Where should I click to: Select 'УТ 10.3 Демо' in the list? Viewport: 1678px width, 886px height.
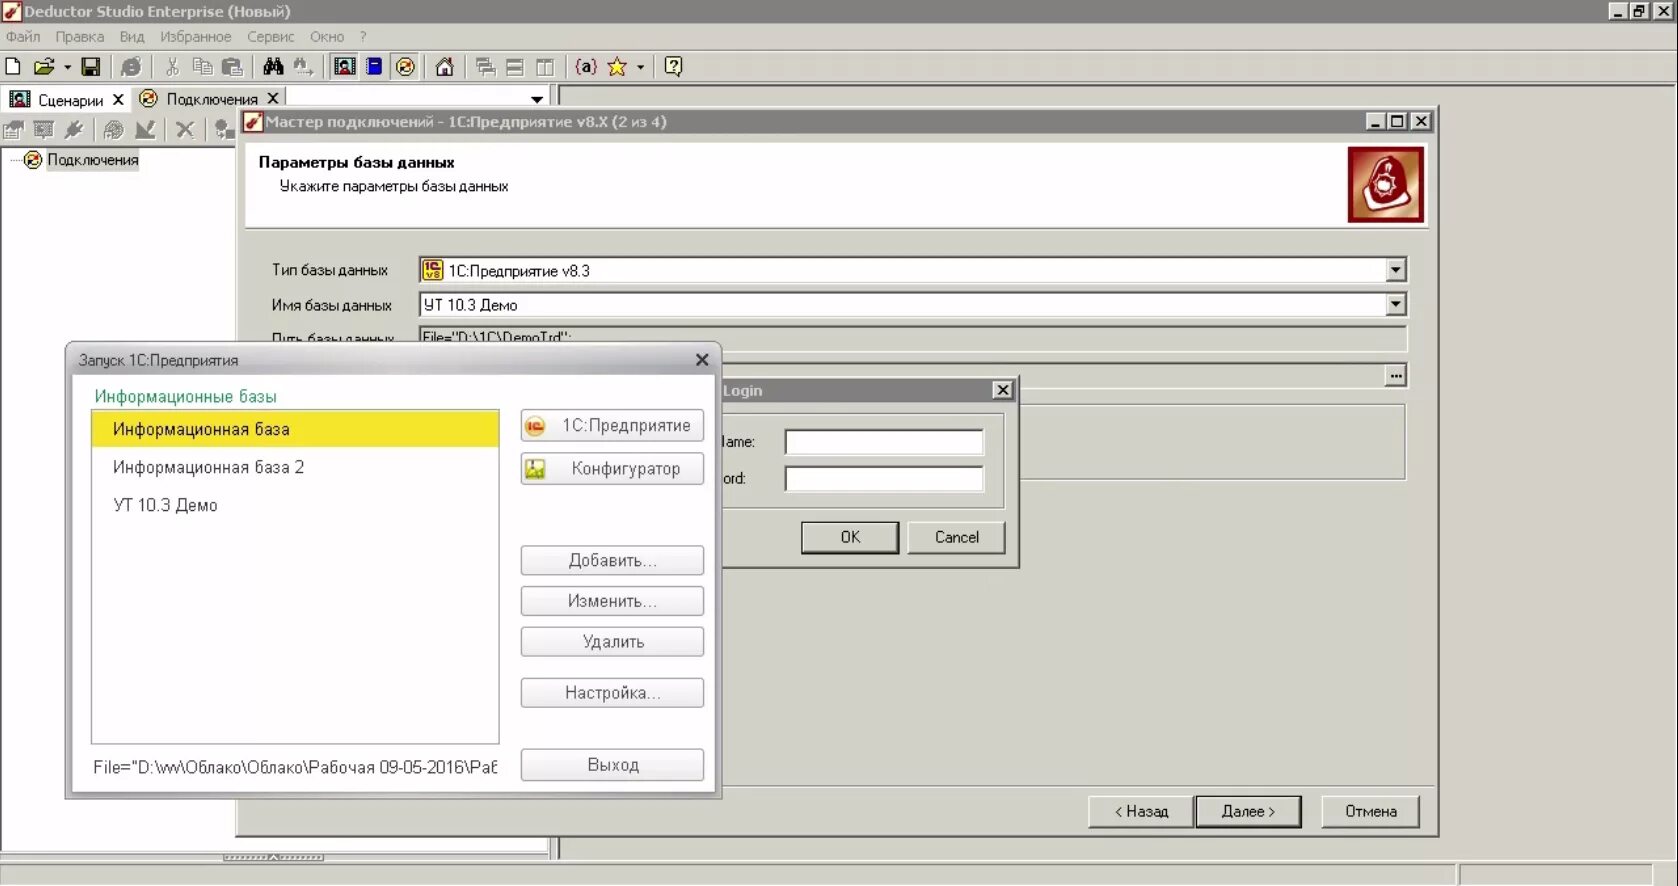click(295, 505)
